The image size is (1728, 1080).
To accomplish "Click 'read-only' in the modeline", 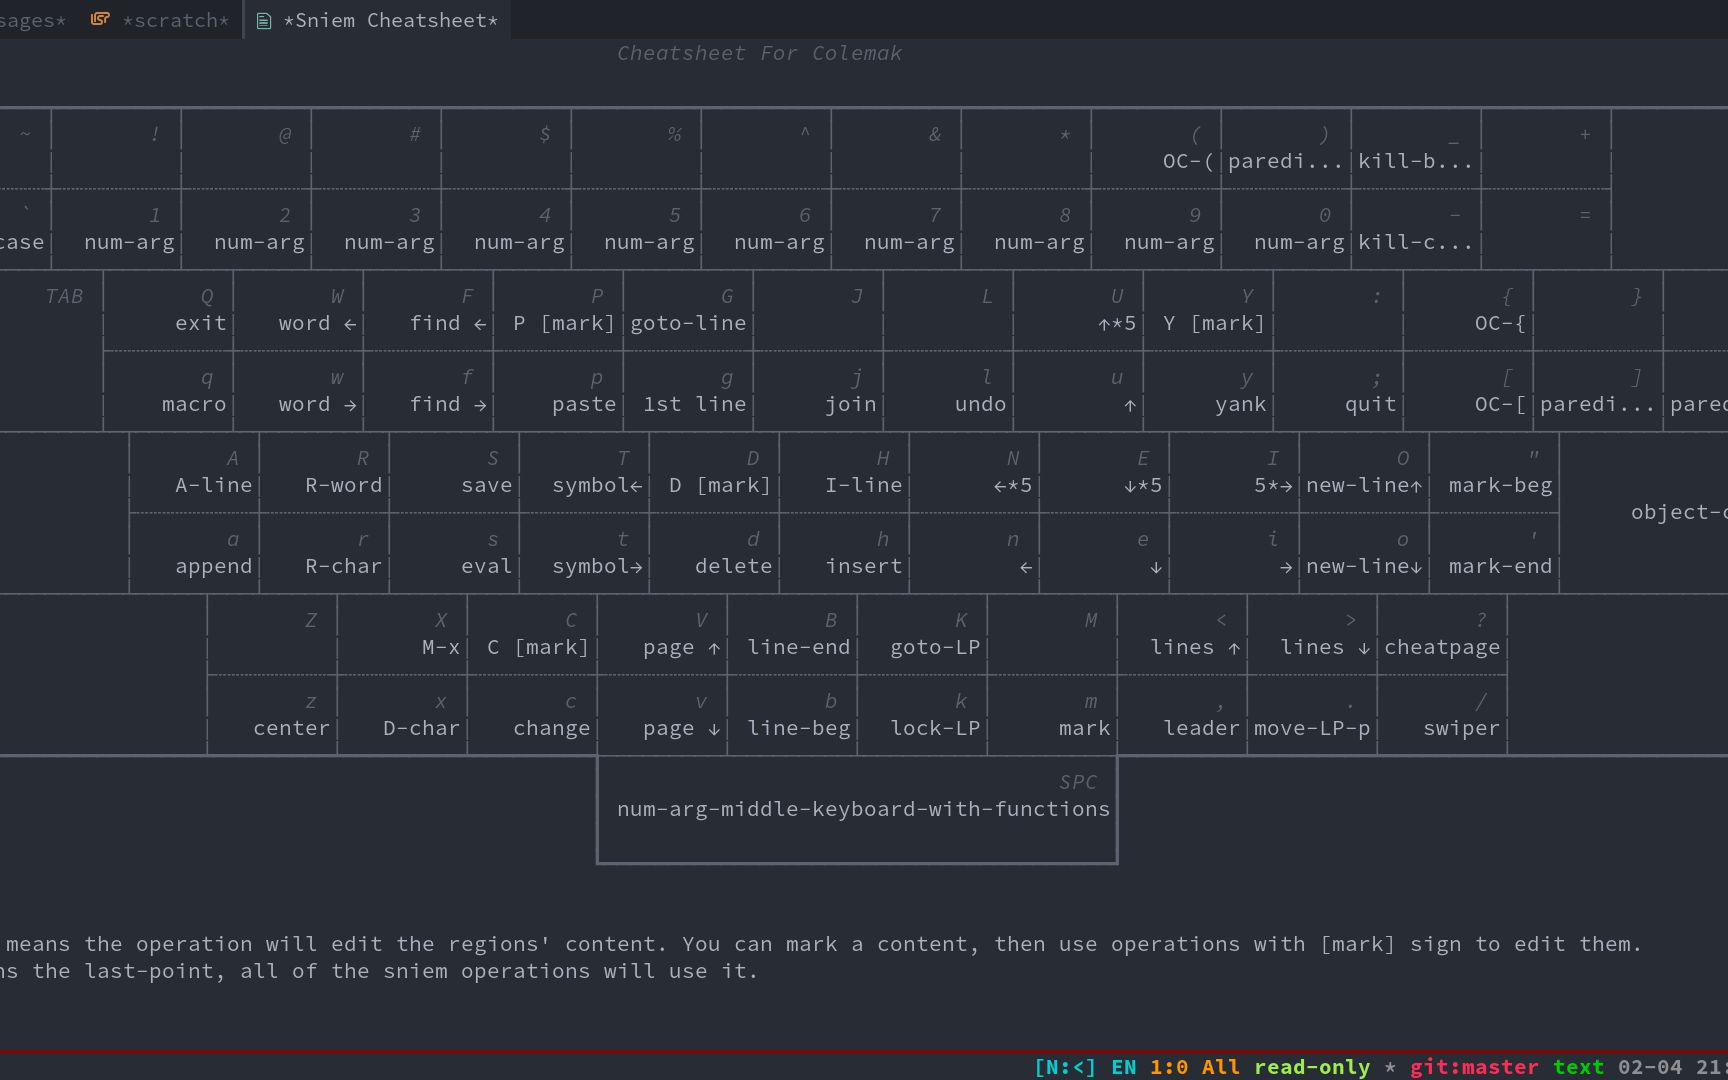I will pyautogui.click(x=1312, y=1067).
